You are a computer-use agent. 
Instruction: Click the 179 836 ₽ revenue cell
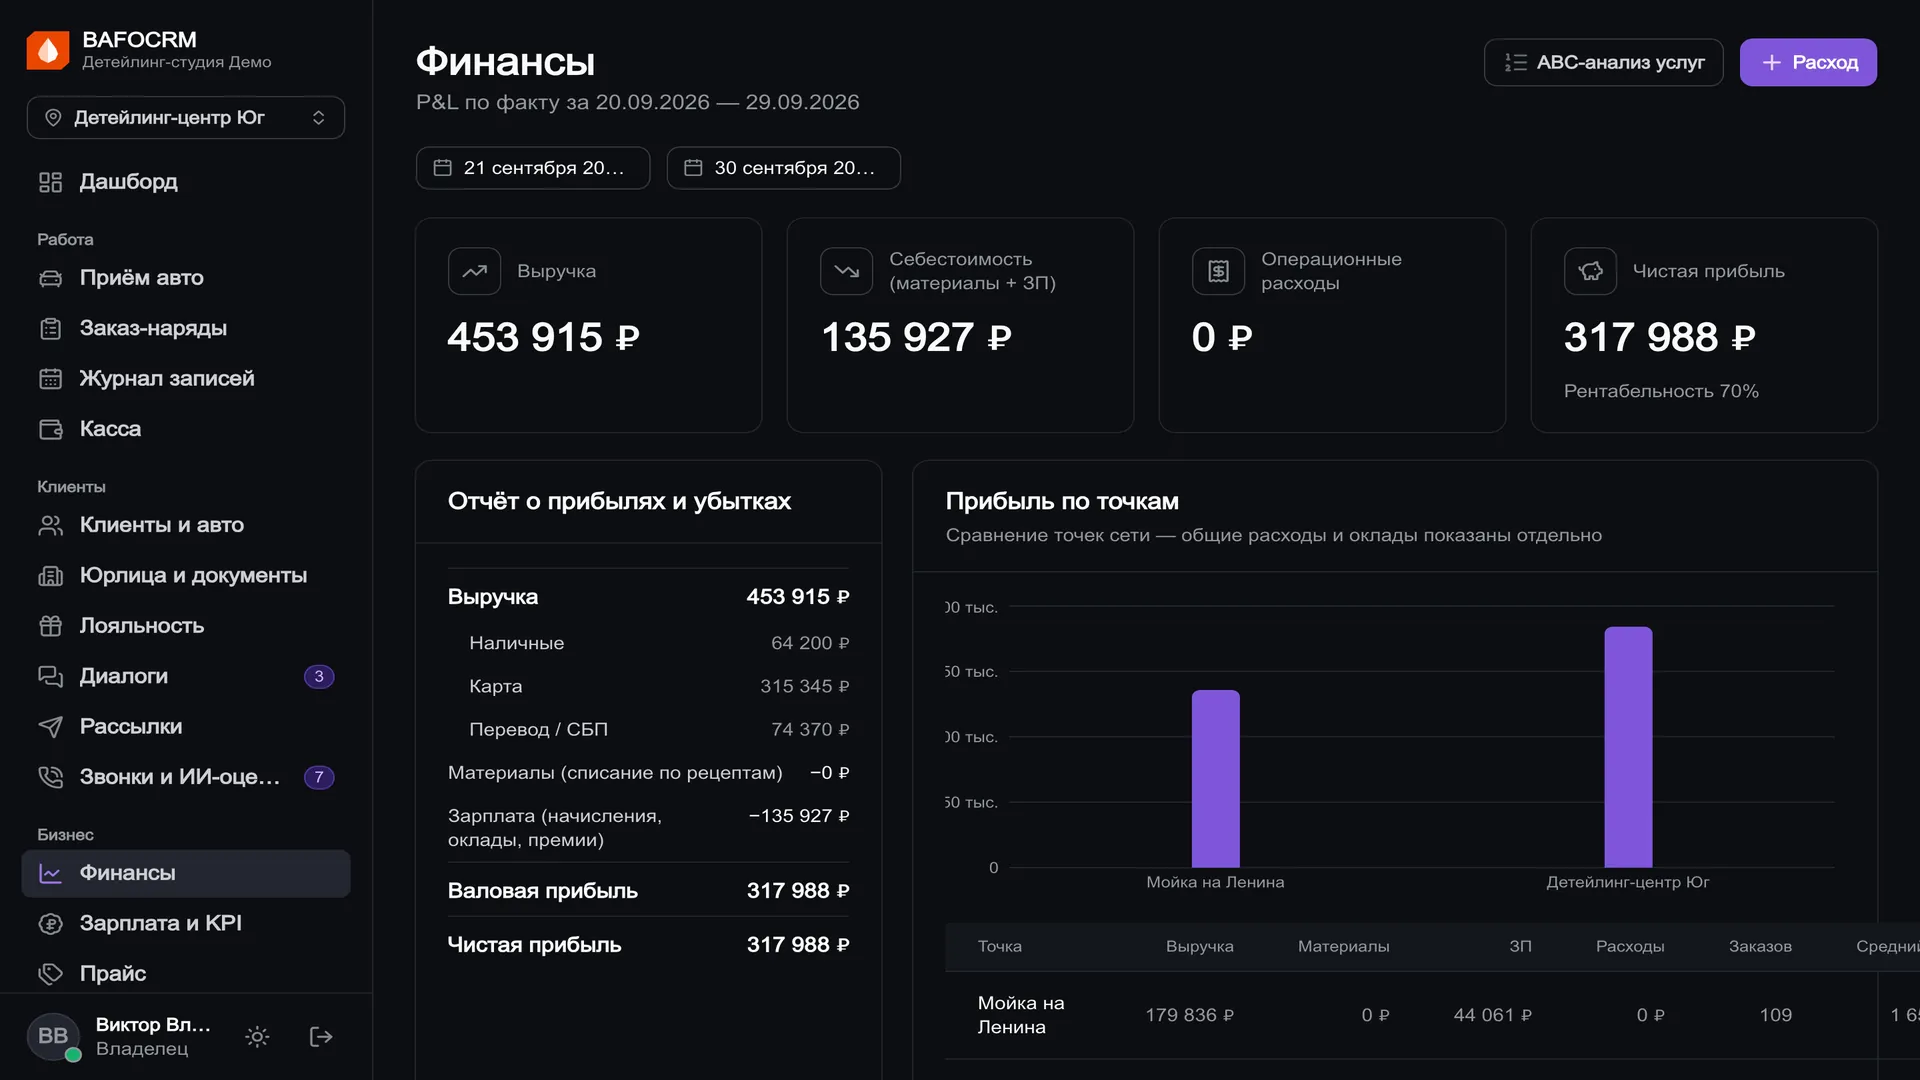point(1189,1016)
